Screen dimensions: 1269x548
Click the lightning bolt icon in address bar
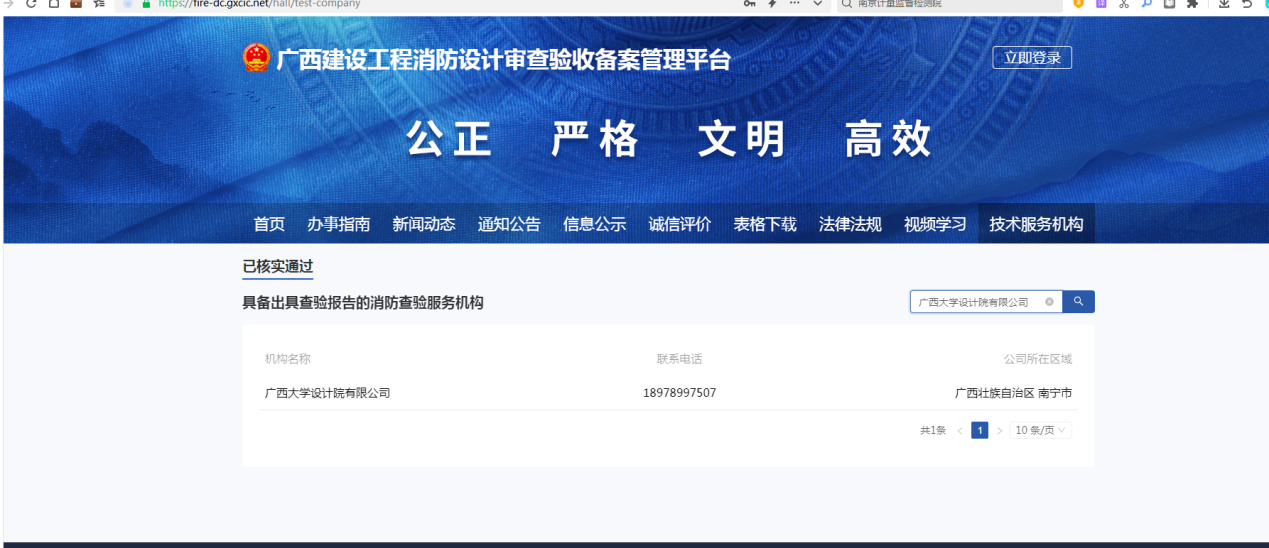772,4
